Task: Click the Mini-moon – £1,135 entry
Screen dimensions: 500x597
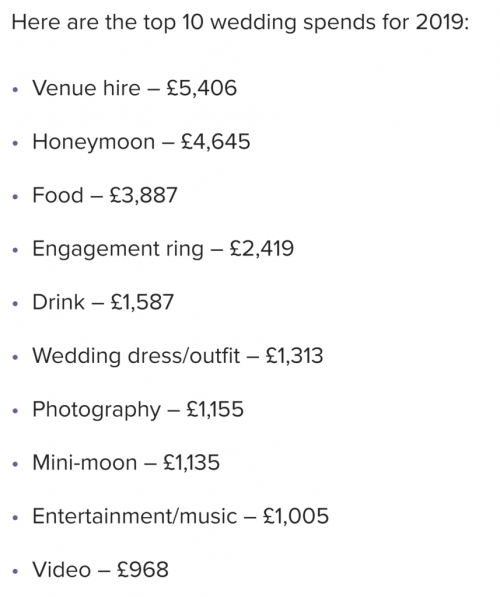Action: coord(126,463)
